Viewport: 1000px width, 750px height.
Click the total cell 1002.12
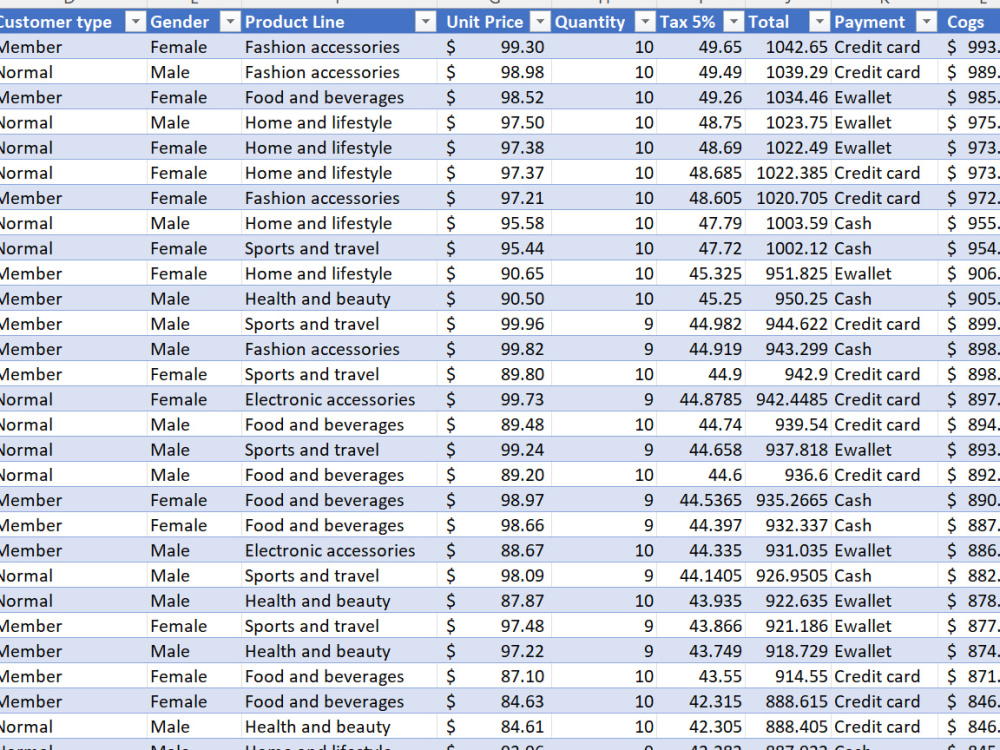tap(788, 249)
